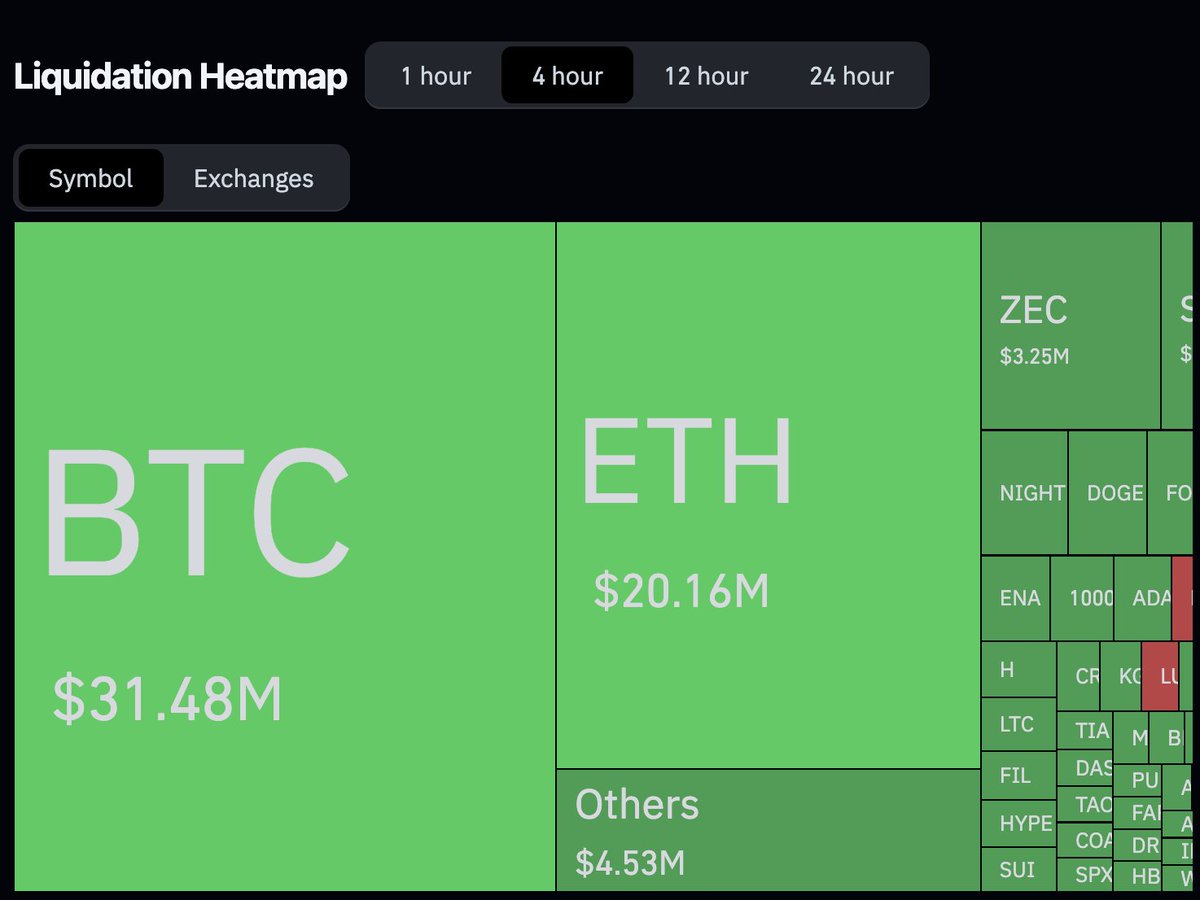The height and width of the screenshot is (900, 1200).
Task: Click the $20.16M value on ETH
Action: (681, 590)
